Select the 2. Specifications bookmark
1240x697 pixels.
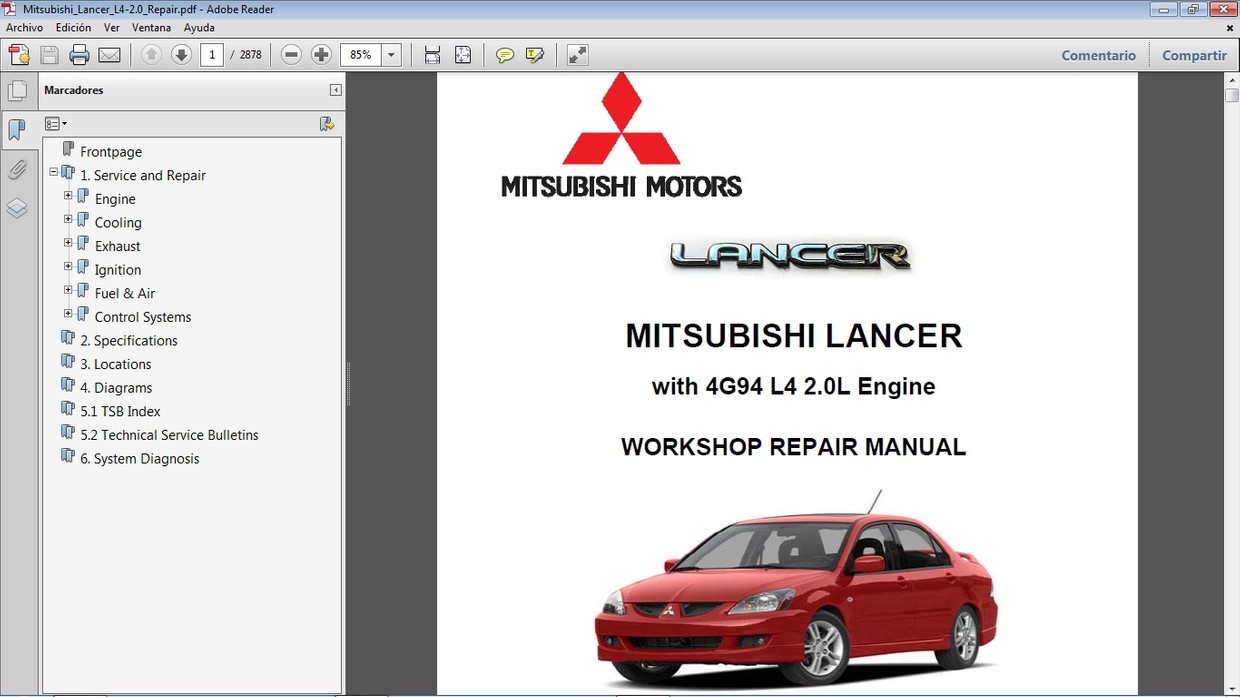(x=129, y=341)
